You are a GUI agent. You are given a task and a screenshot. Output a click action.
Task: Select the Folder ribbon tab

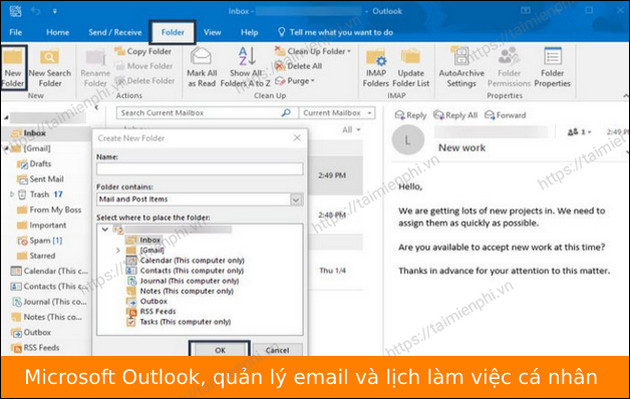172,32
